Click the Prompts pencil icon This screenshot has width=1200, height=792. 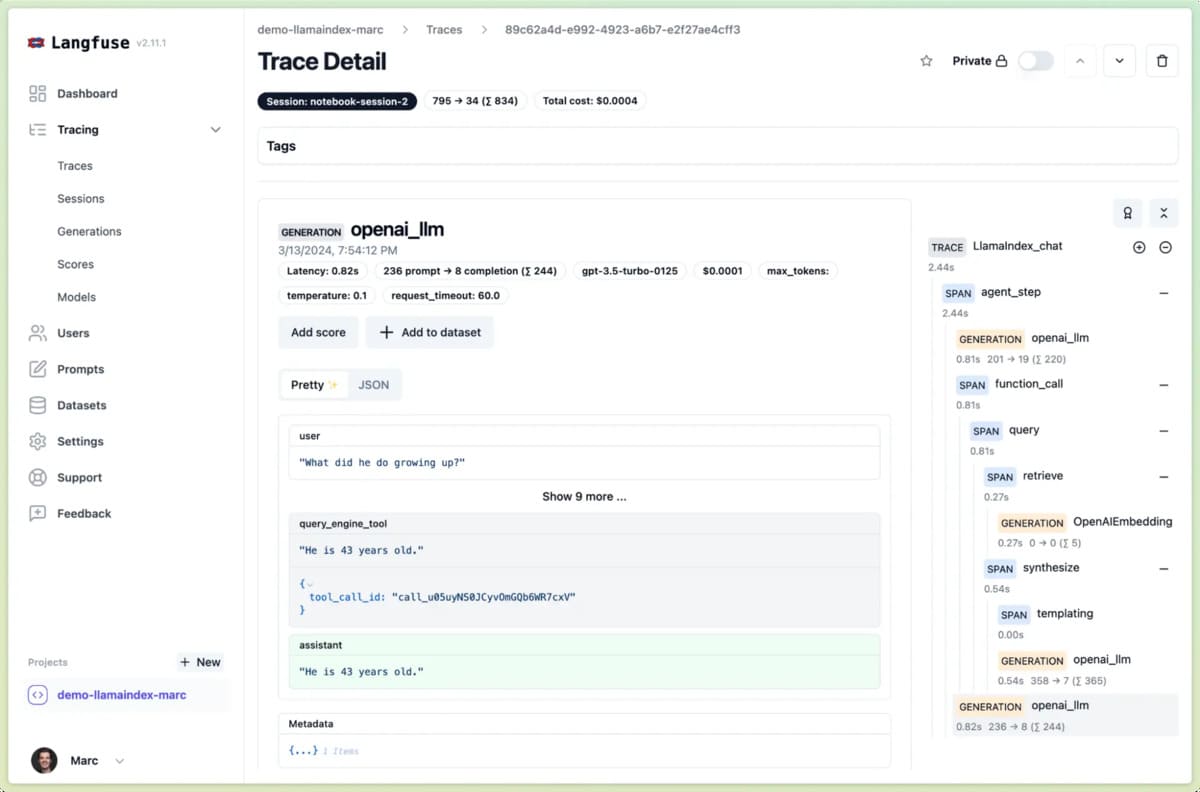point(38,369)
